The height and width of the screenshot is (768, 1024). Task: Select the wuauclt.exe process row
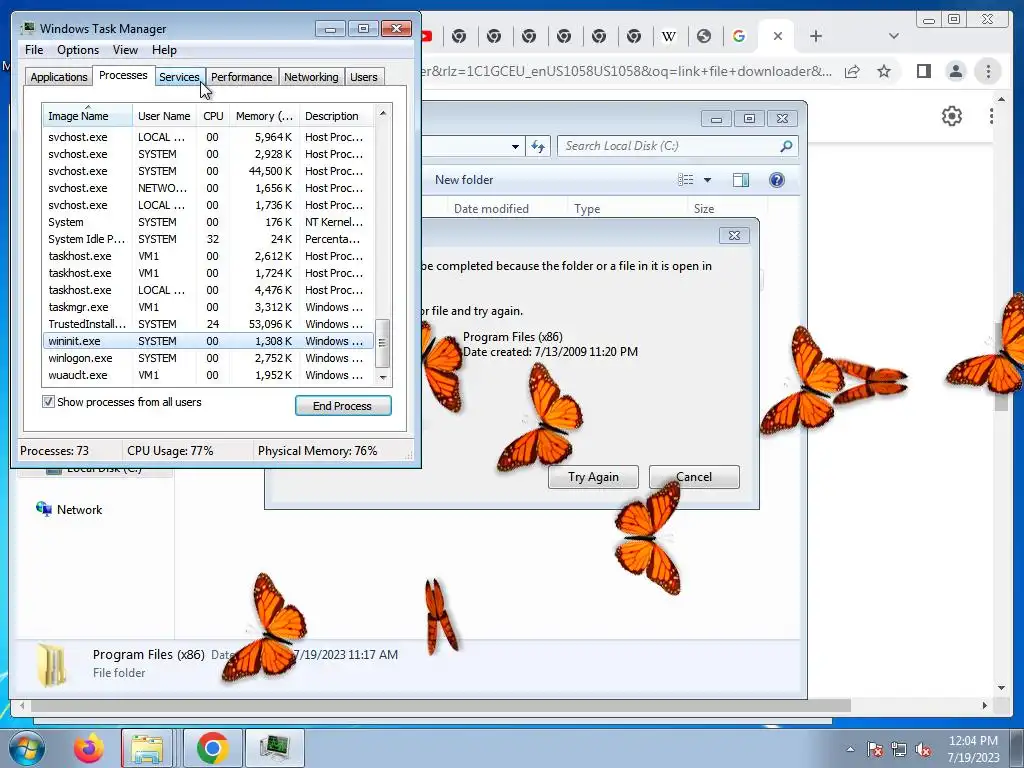[208, 375]
